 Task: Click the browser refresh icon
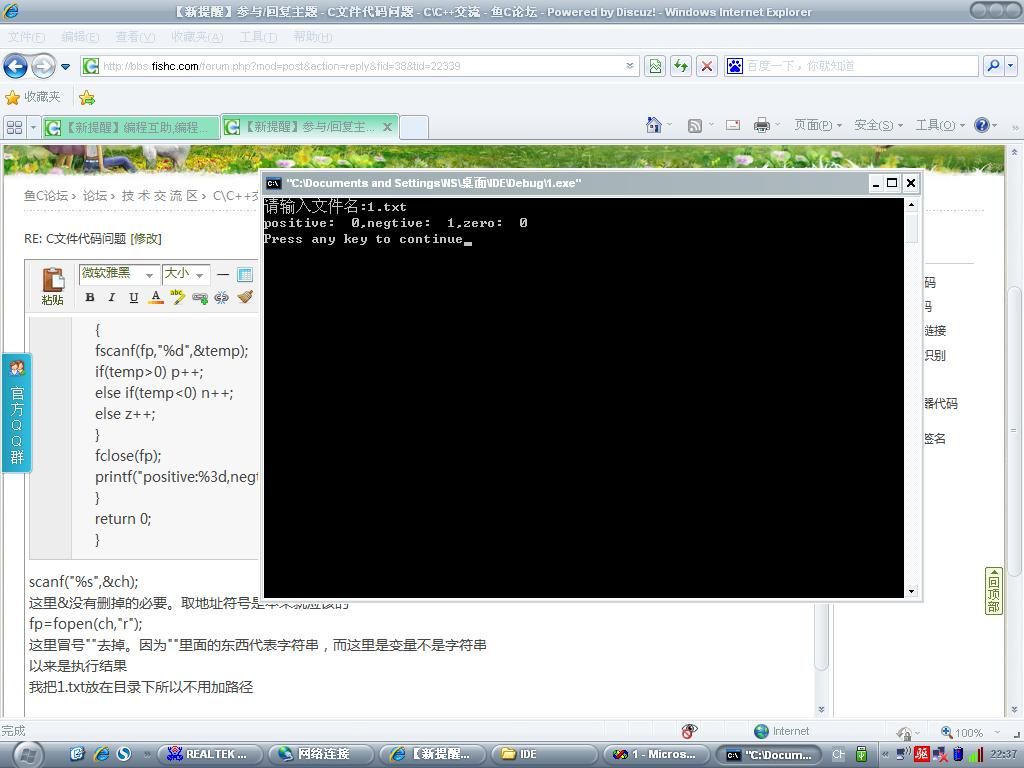(x=681, y=66)
